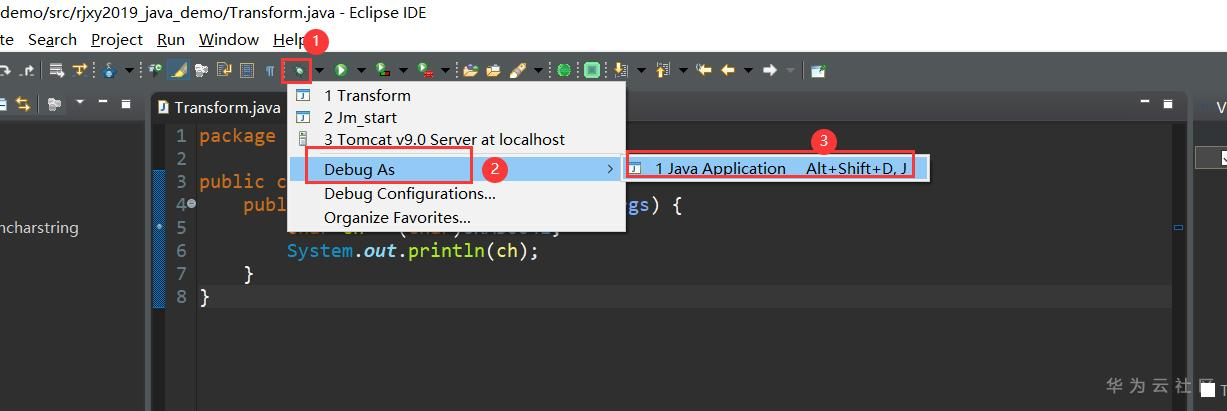1227x411 pixels.
Task: Click the Open Task folder icon
Action: pyautogui.click(x=494, y=70)
